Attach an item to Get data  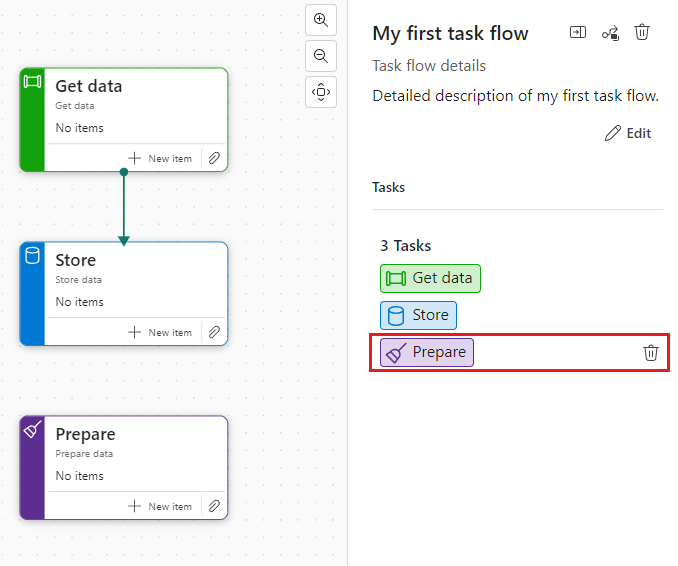pos(214,158)
